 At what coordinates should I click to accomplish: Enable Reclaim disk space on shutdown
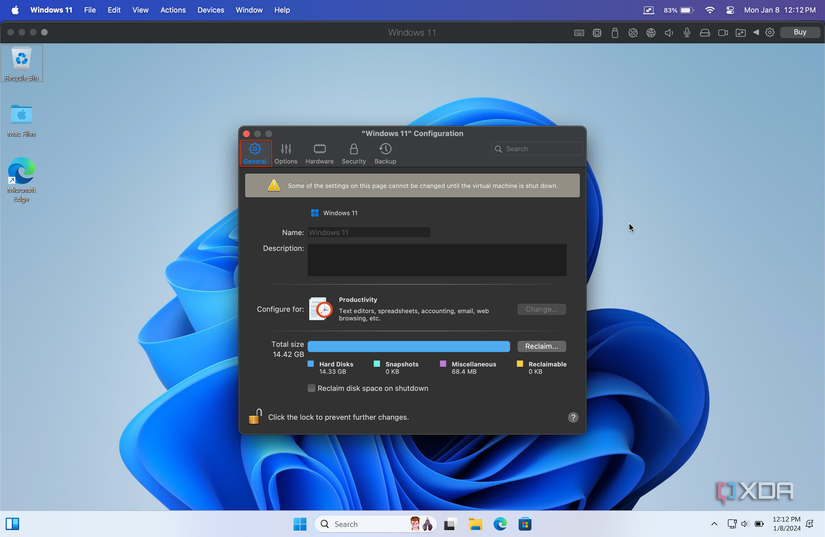[311, 388]
